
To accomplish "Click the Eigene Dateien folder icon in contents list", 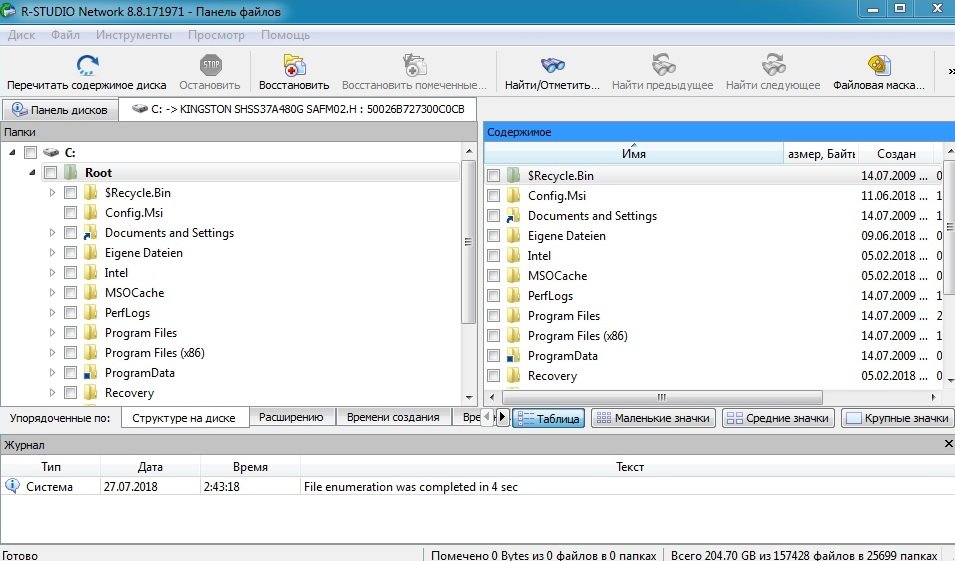I will pyautogui.click(x=513, y=236).
